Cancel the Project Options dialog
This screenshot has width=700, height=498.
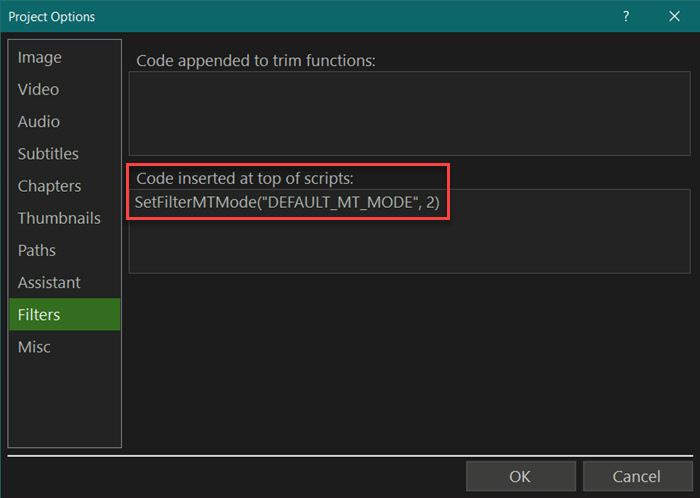tap(638, 476)
